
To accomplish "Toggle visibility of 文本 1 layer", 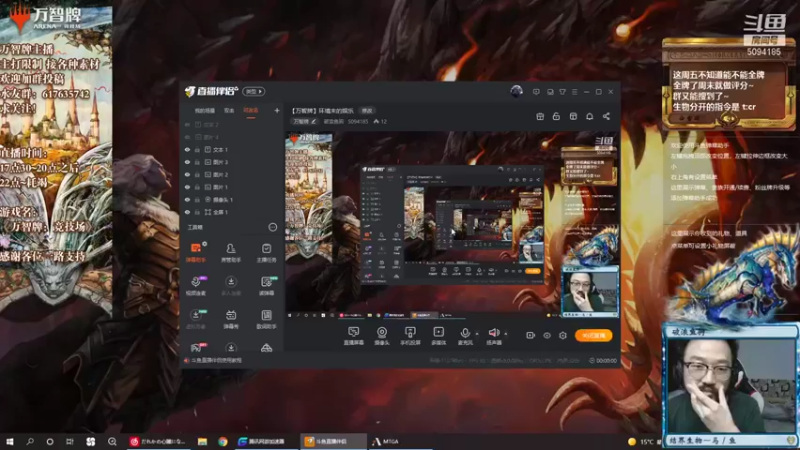I will point(187,149).
